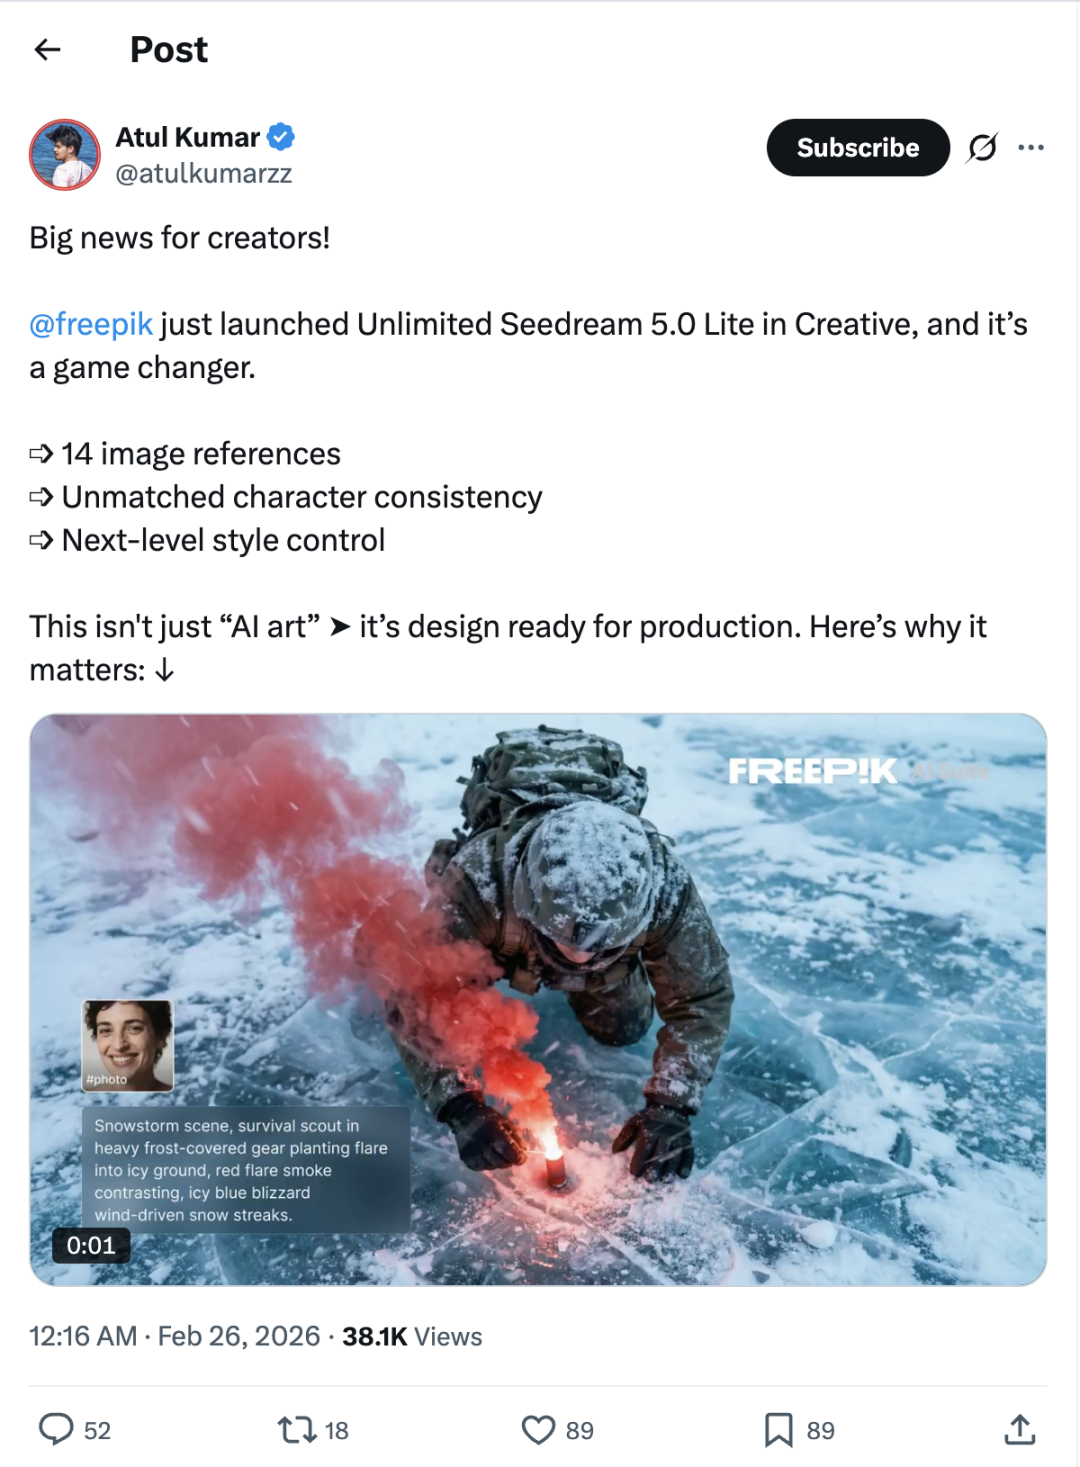This screenshot has height=1467, width=1080.
Task: Click the Freepik logo watermark in video
Action: click(x=812, y=771)
